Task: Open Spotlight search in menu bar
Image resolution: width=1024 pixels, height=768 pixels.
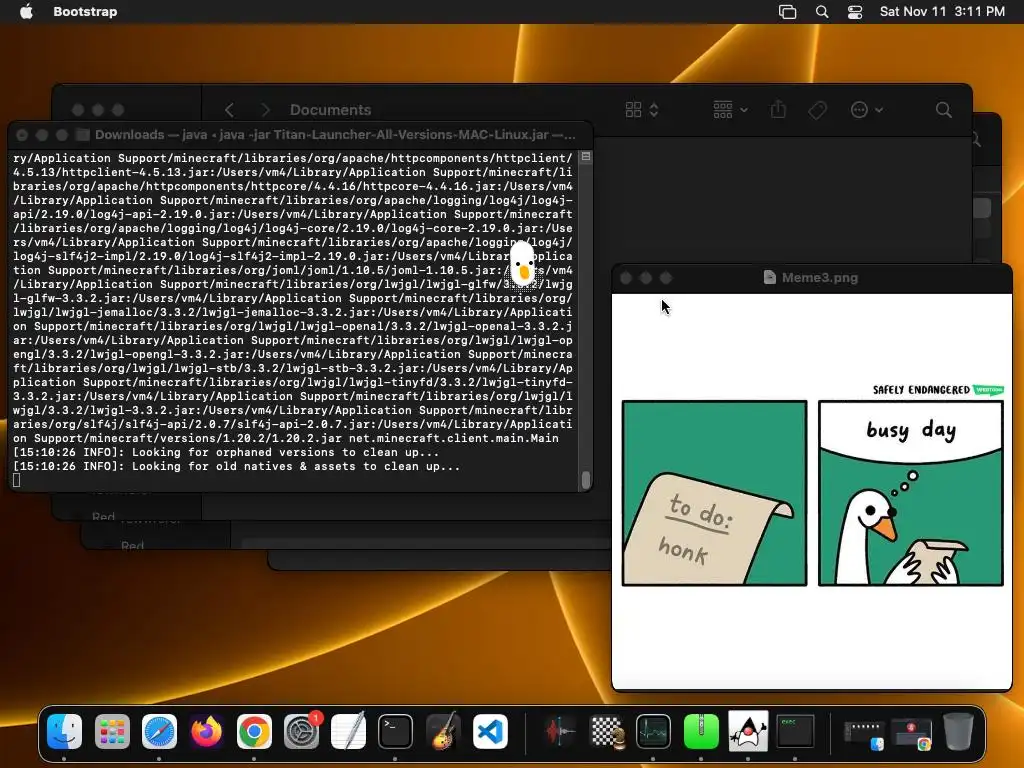Action: point(822,12)
